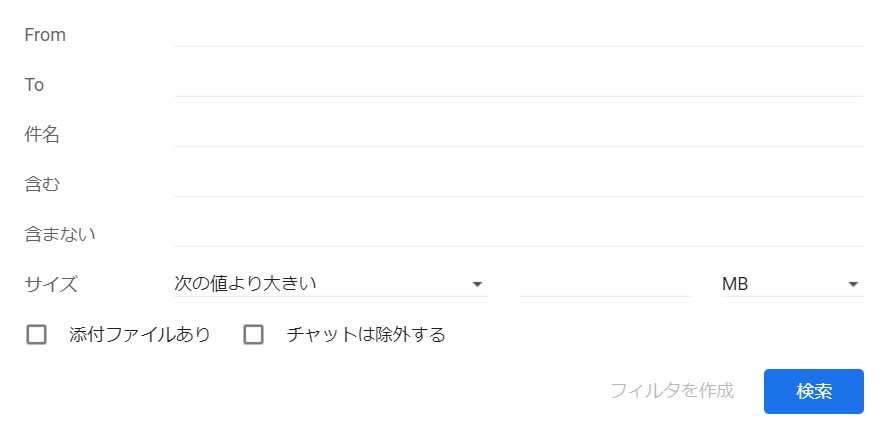The height and width of the screenshot is (430, 886).
Task: Click the サイズ label
Action: pyautogui.click(x=50, y=284)
